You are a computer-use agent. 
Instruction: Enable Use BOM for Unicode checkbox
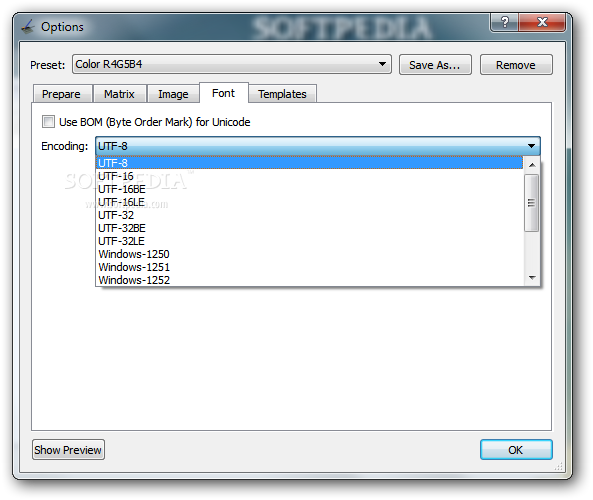(48, 122)
